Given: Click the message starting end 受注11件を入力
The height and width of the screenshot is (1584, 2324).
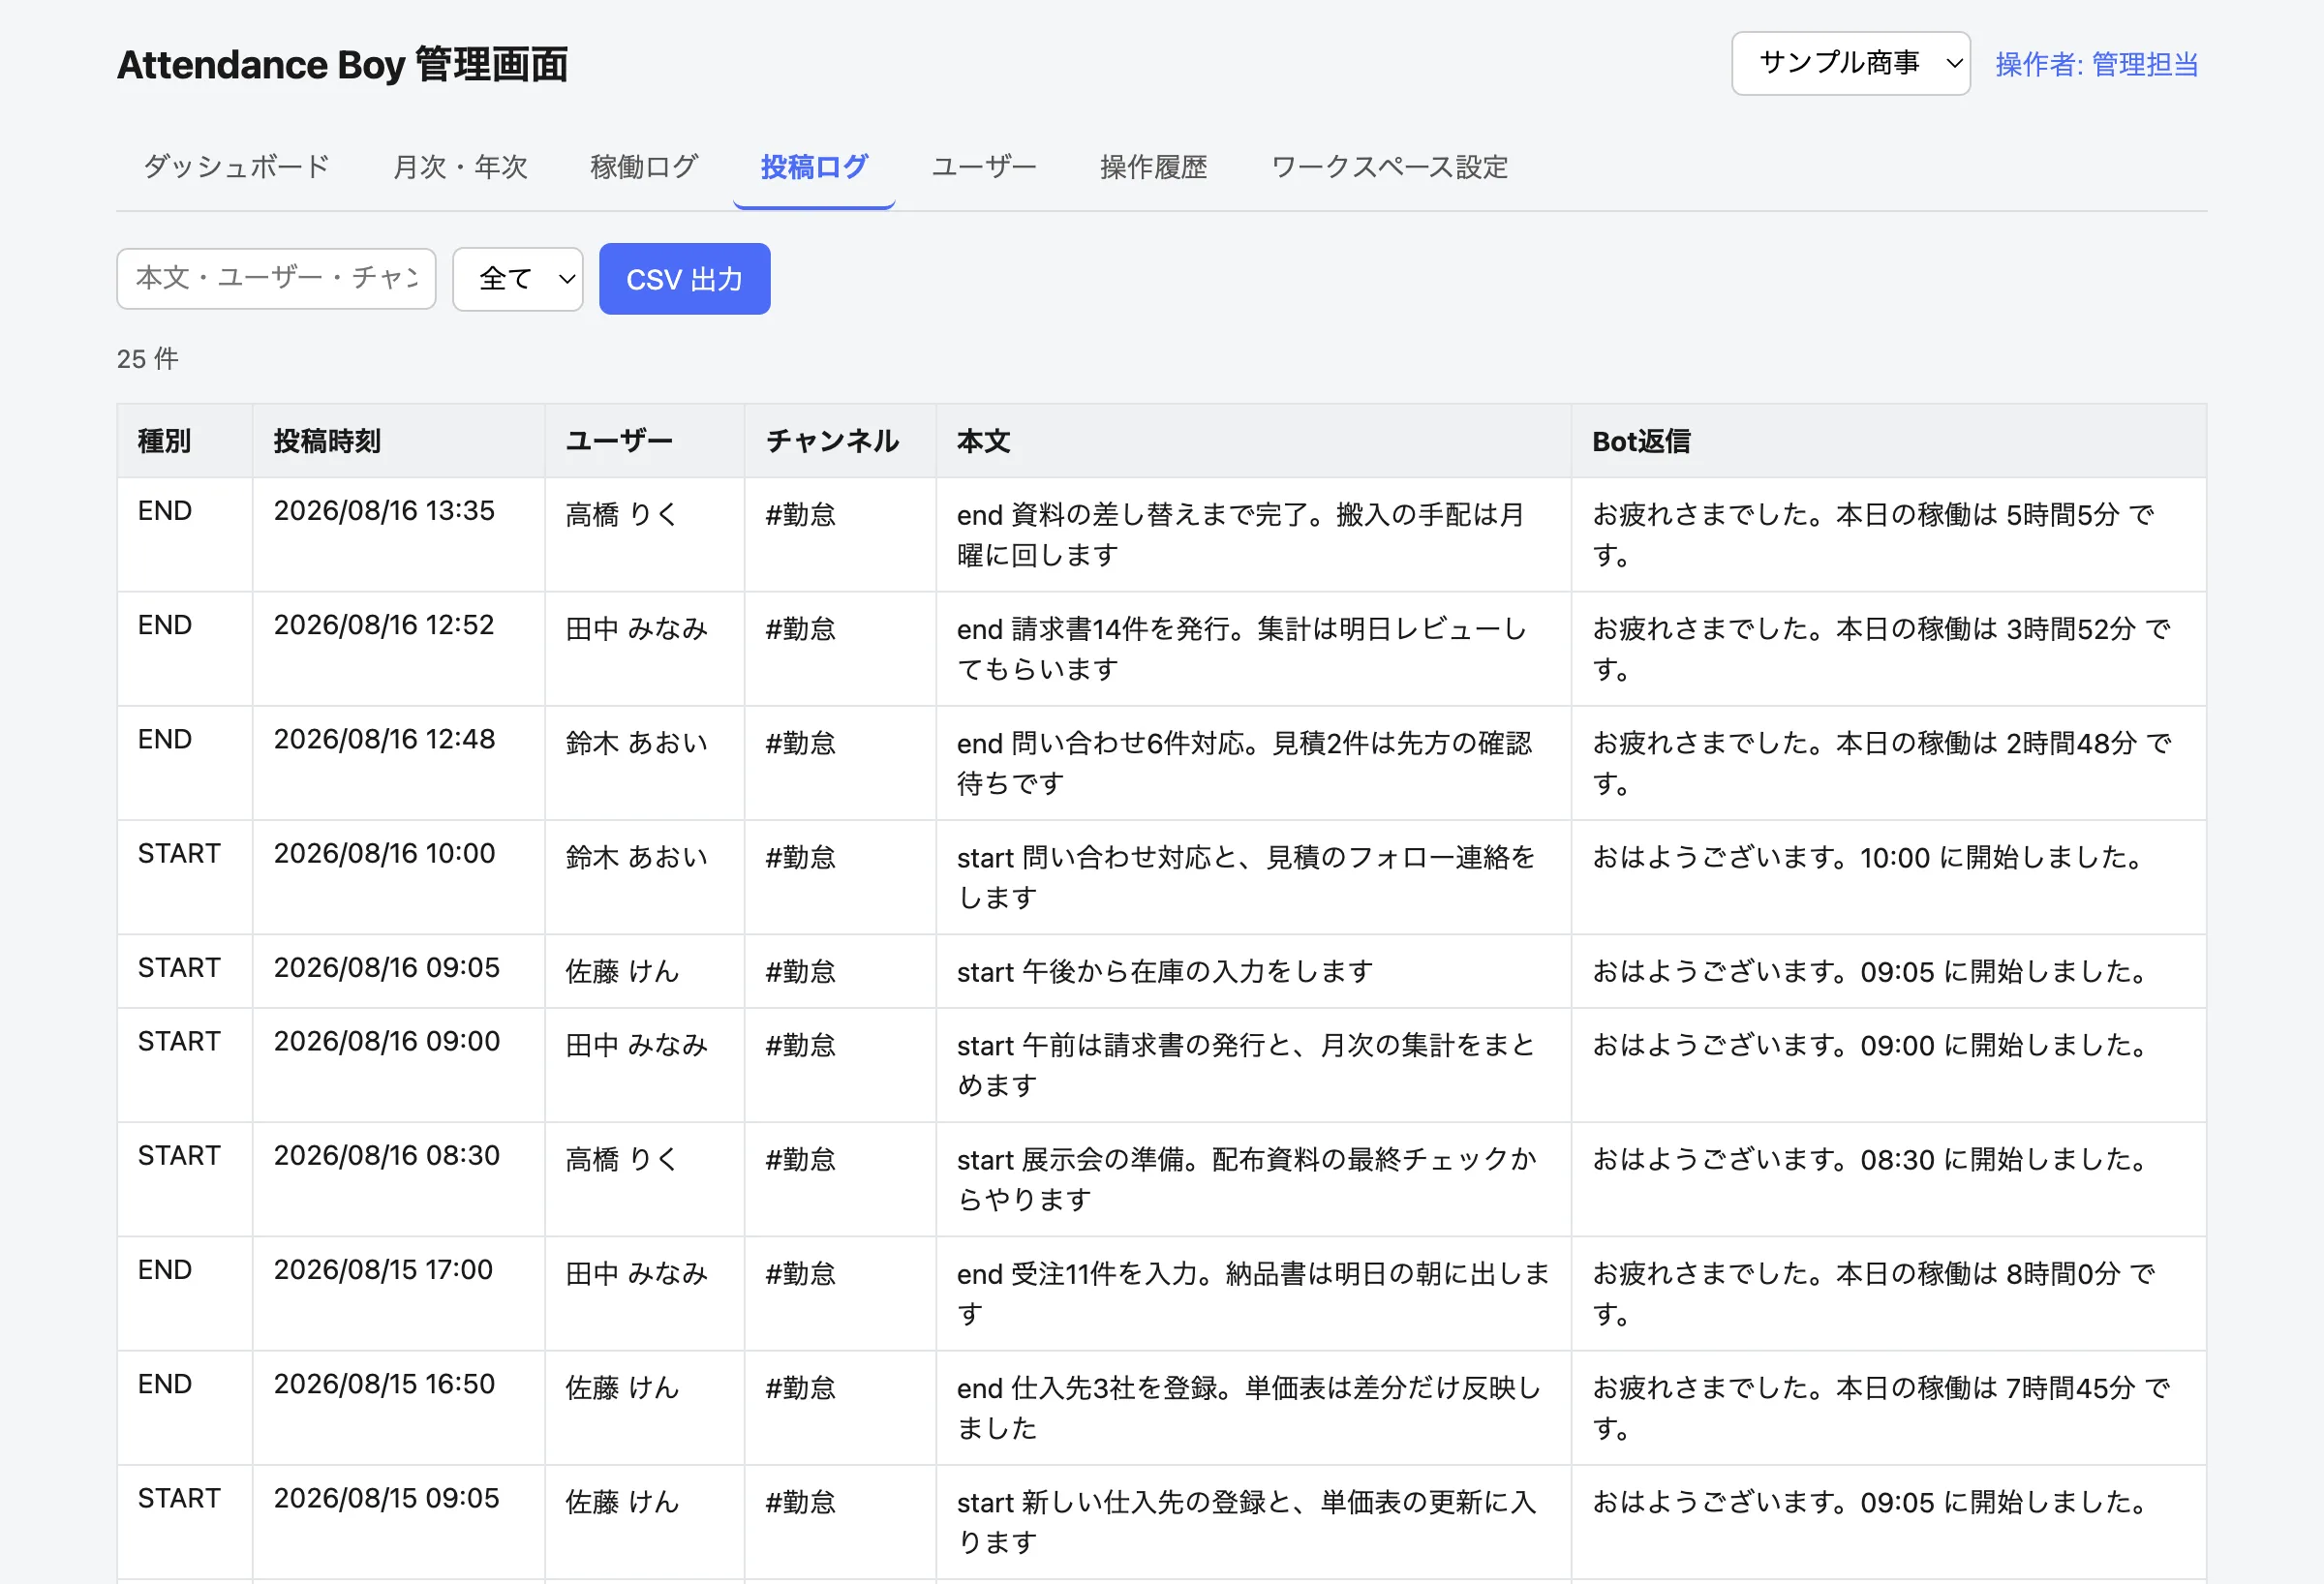Looking at the screenshot, I should [1253, 1293].
